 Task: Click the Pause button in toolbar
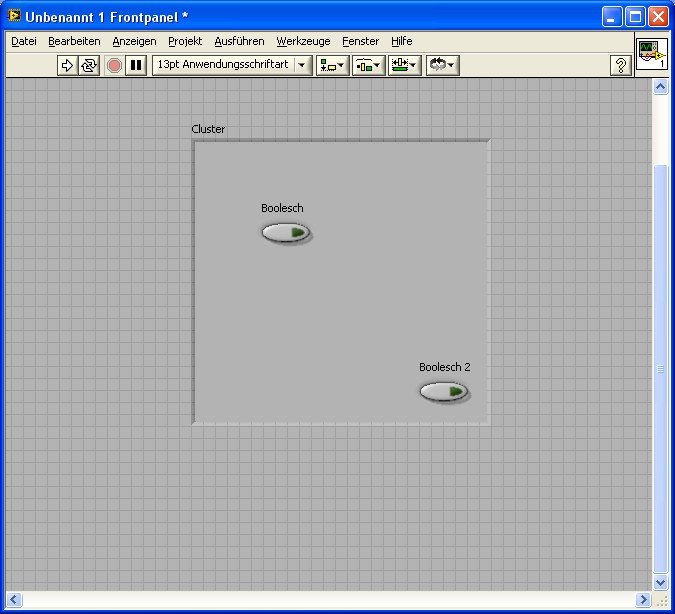(x=136, y=65)
